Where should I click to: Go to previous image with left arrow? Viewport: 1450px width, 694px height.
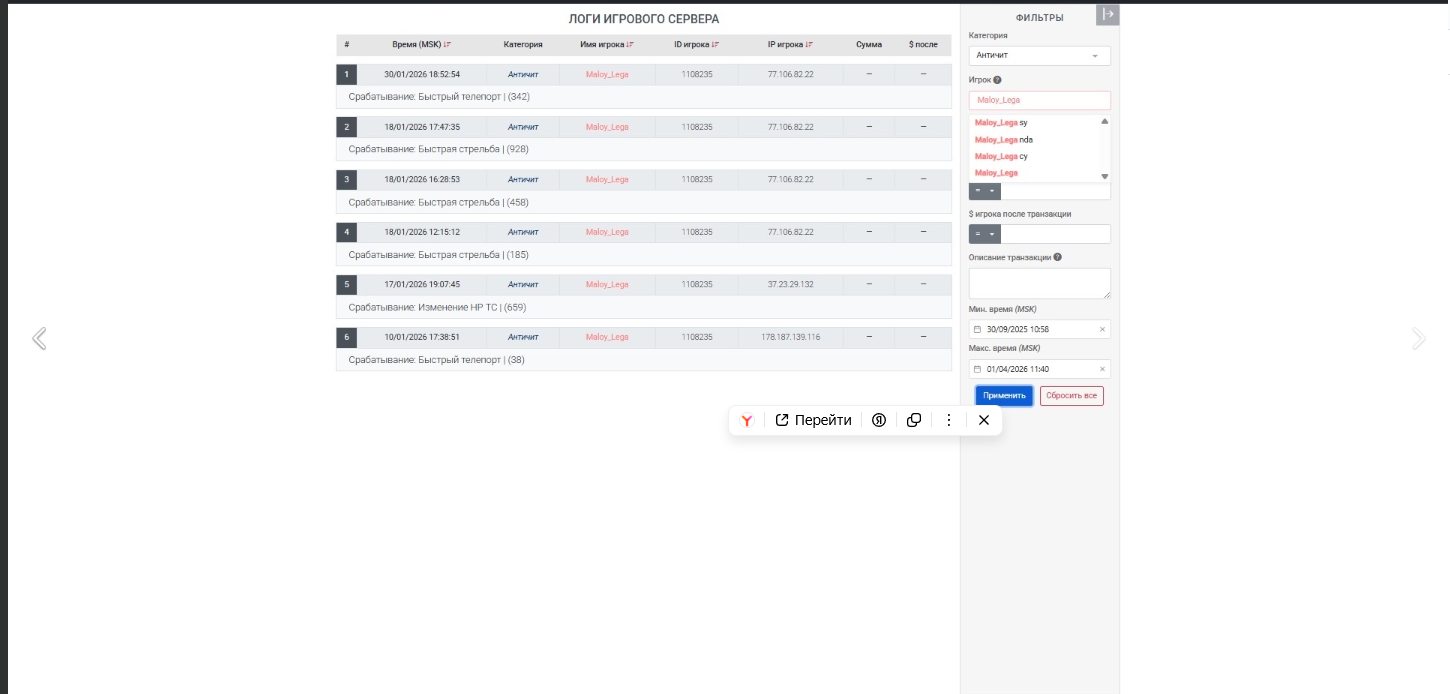tap(39, 339)
